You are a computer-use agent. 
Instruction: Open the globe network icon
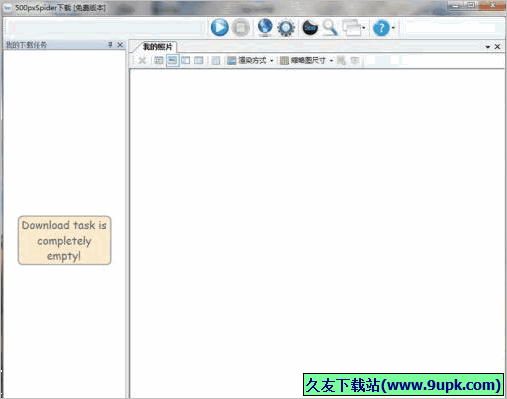(265, 27)
